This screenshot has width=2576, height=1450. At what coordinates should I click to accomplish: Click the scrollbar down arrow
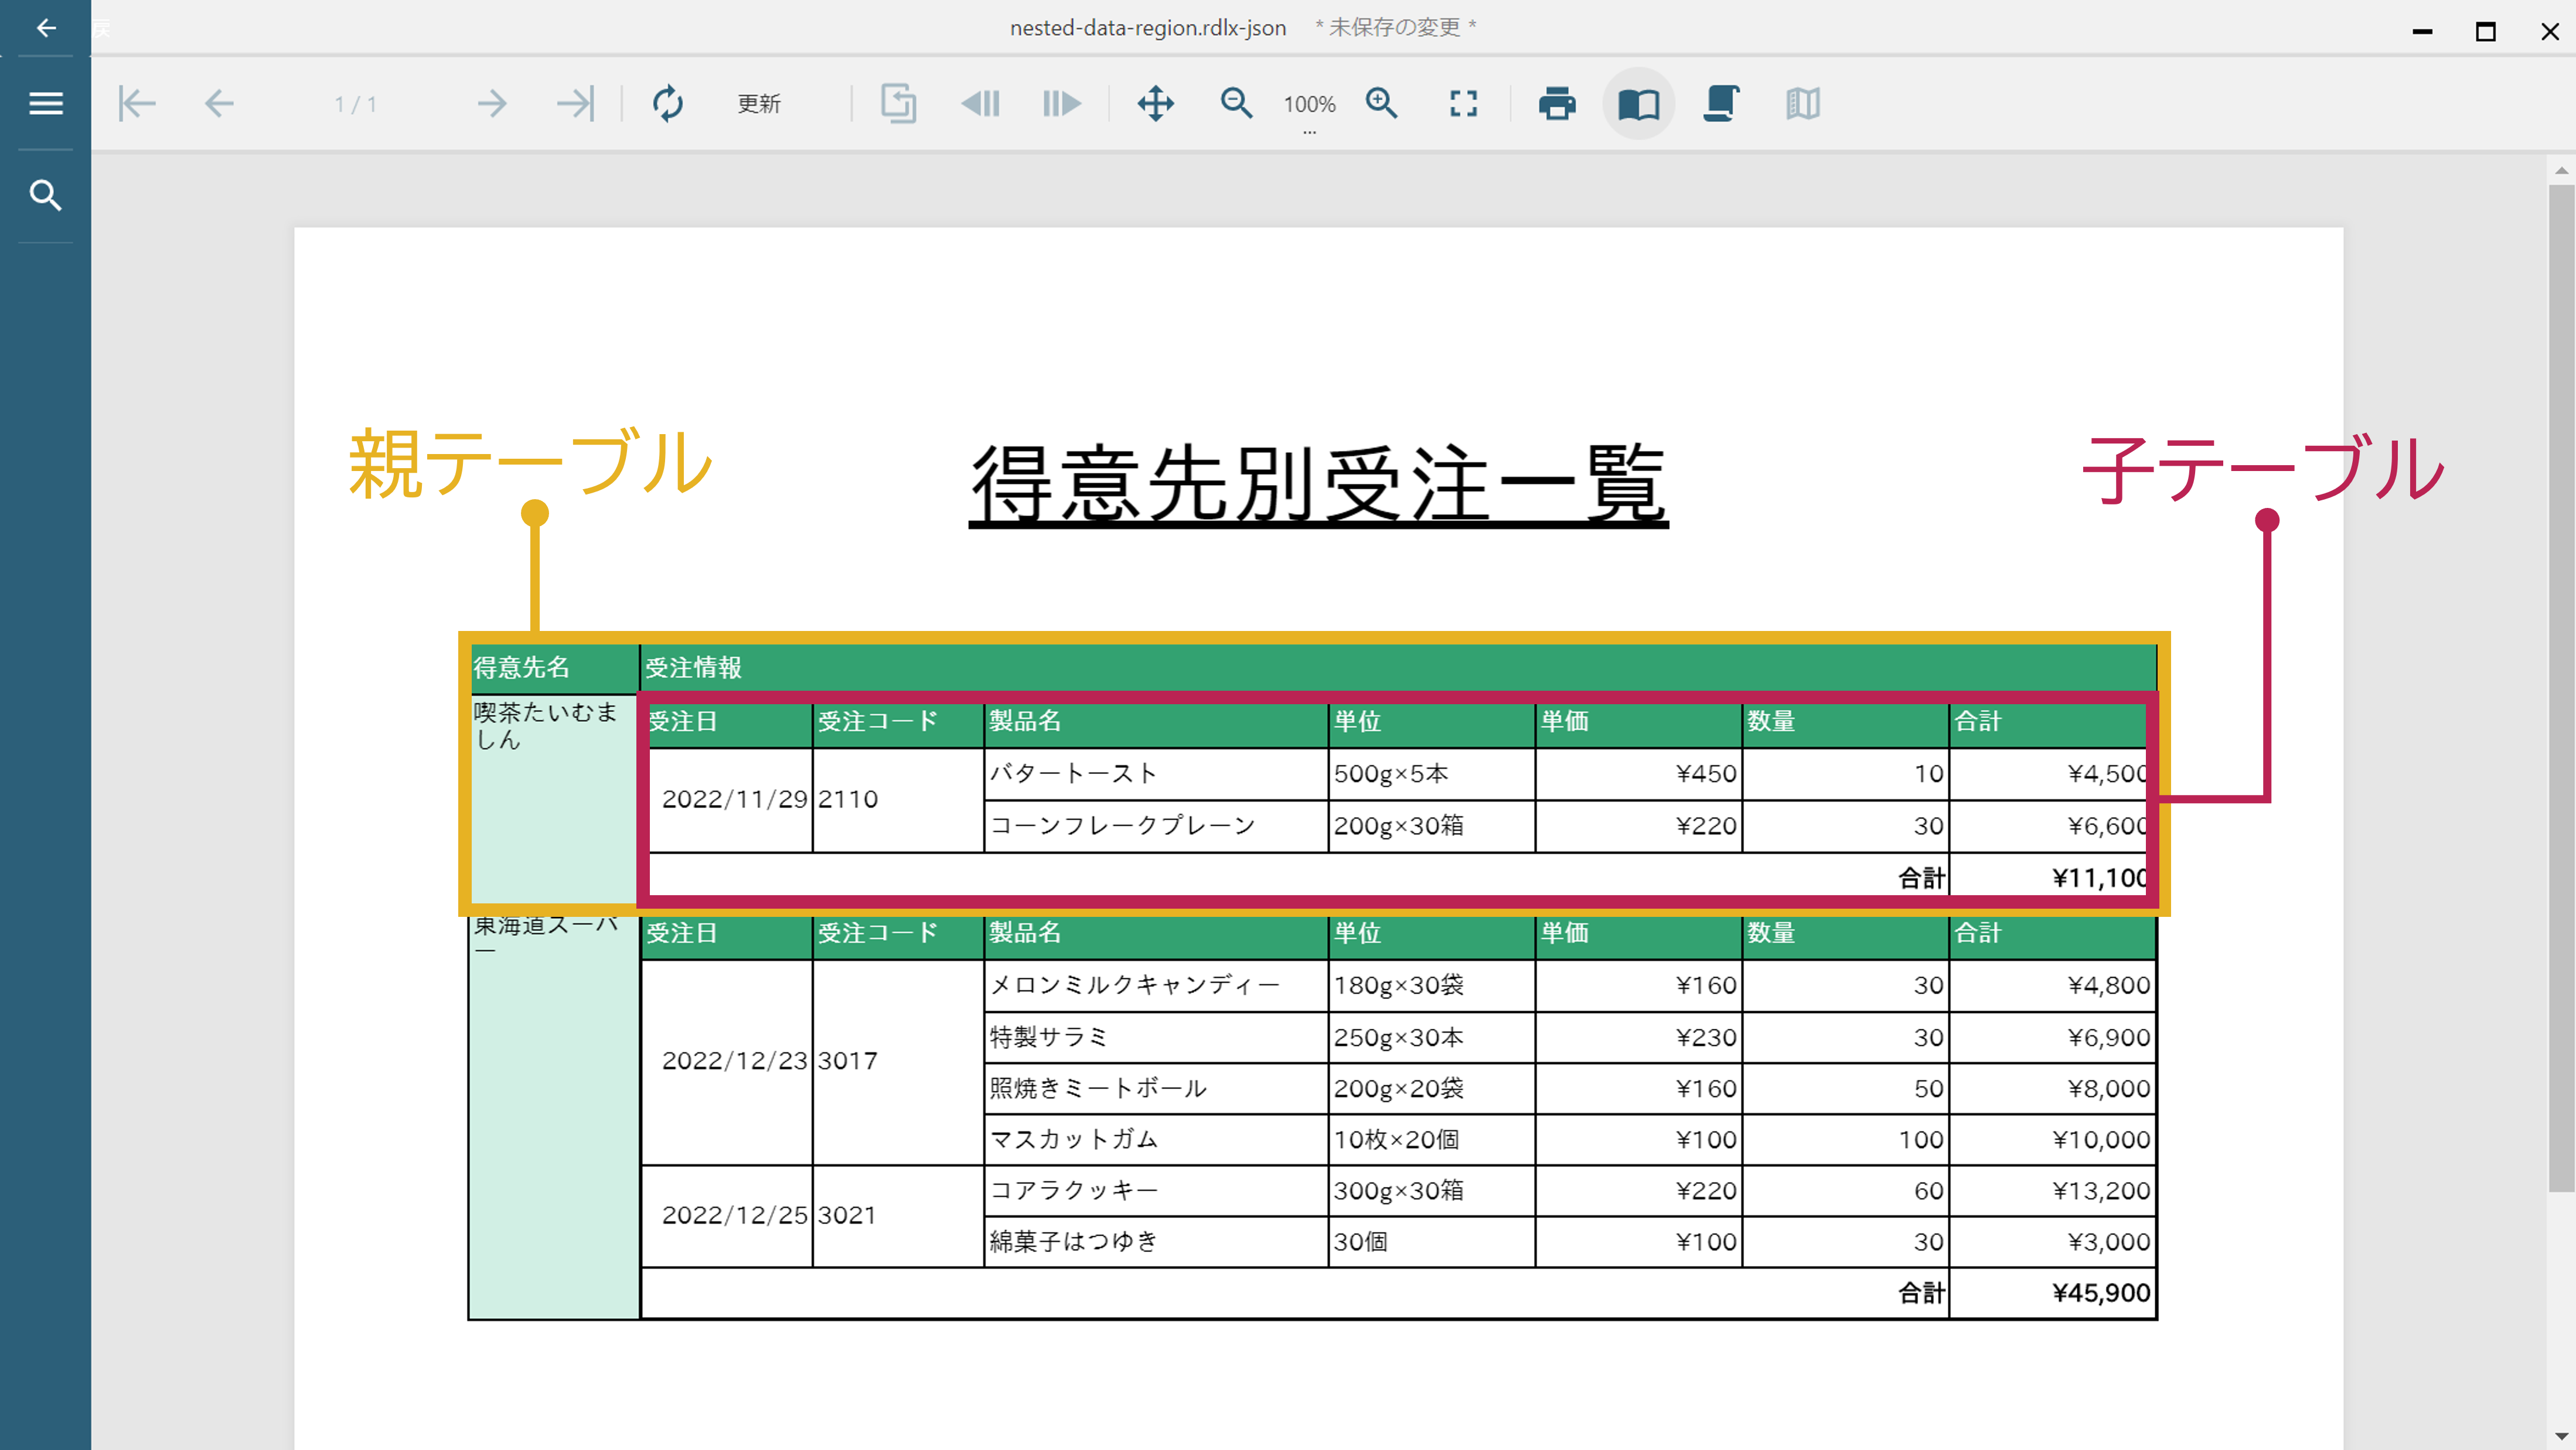coord(2561,1437)
